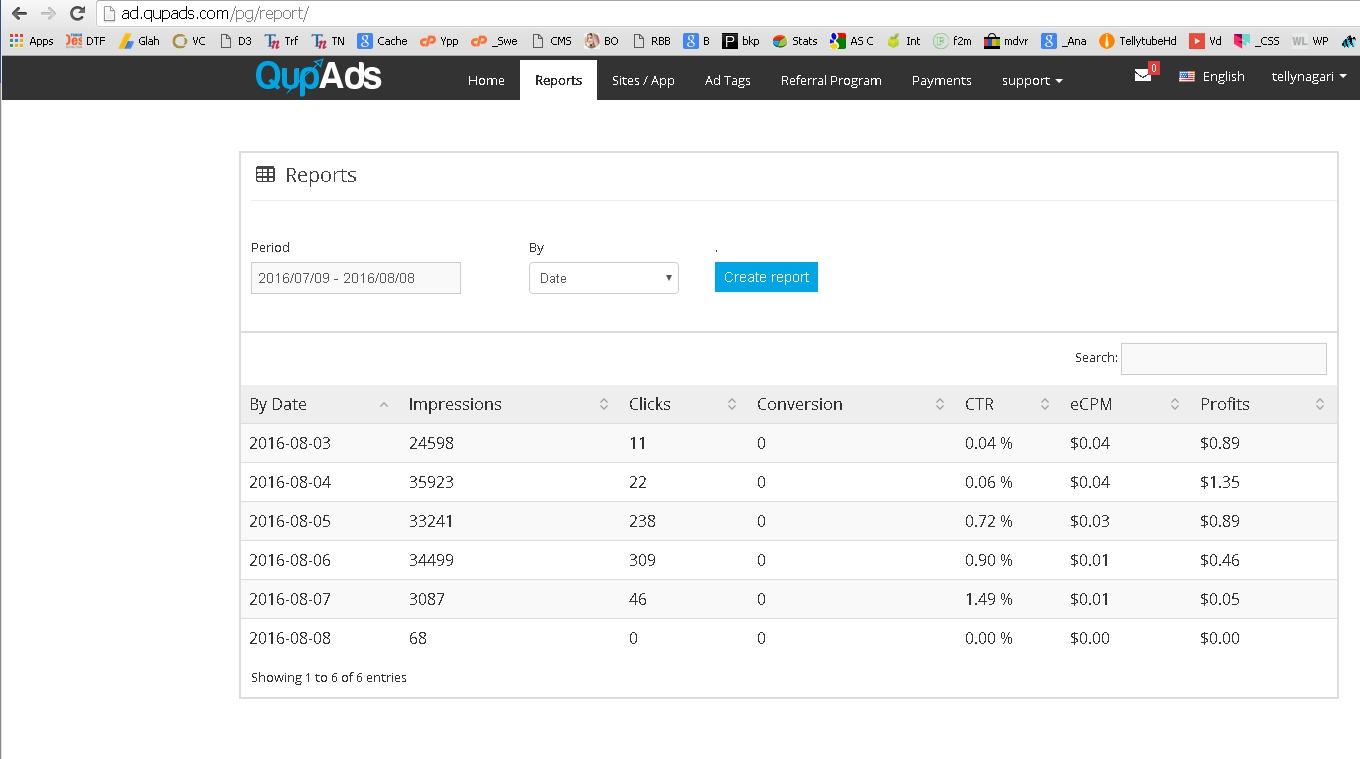Viewport: 1360px width, 759px height.
Task: Click the 2016-08-08 date cell
Action: 290,638
